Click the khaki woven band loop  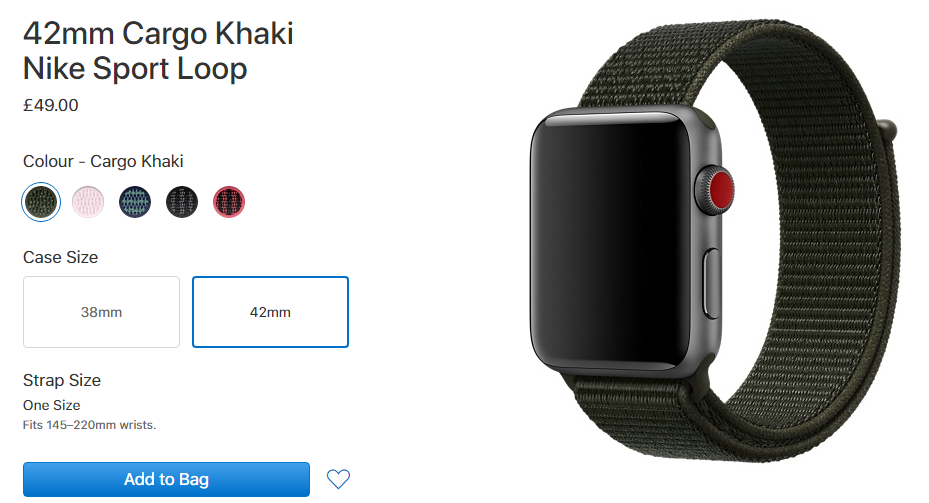(x=829, y=237)
